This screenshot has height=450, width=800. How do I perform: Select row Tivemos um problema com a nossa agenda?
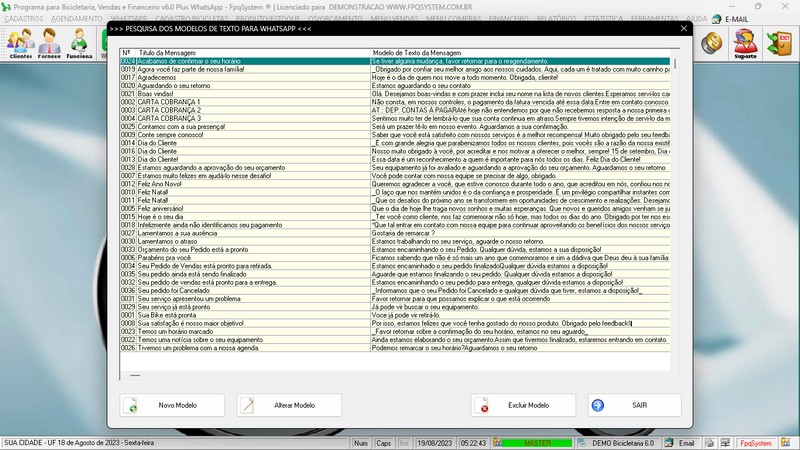pos(395,348)
